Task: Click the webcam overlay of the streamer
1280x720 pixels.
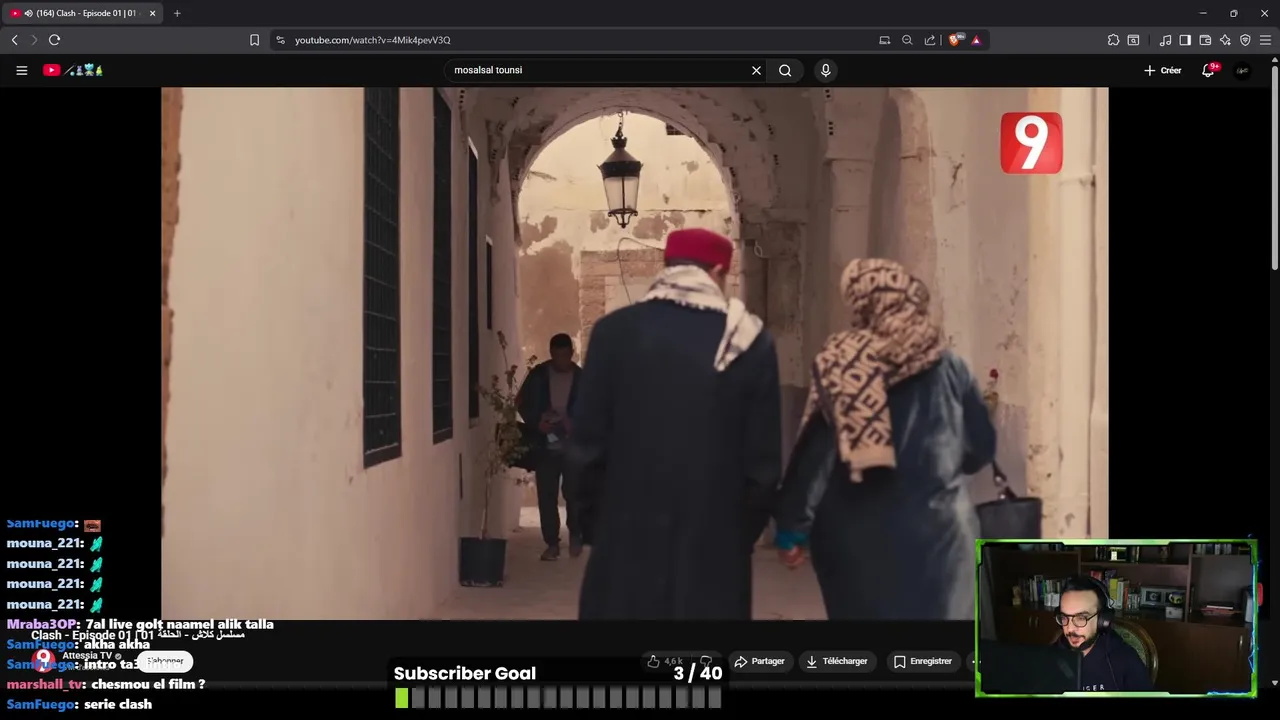Action: pos(1116,618)
